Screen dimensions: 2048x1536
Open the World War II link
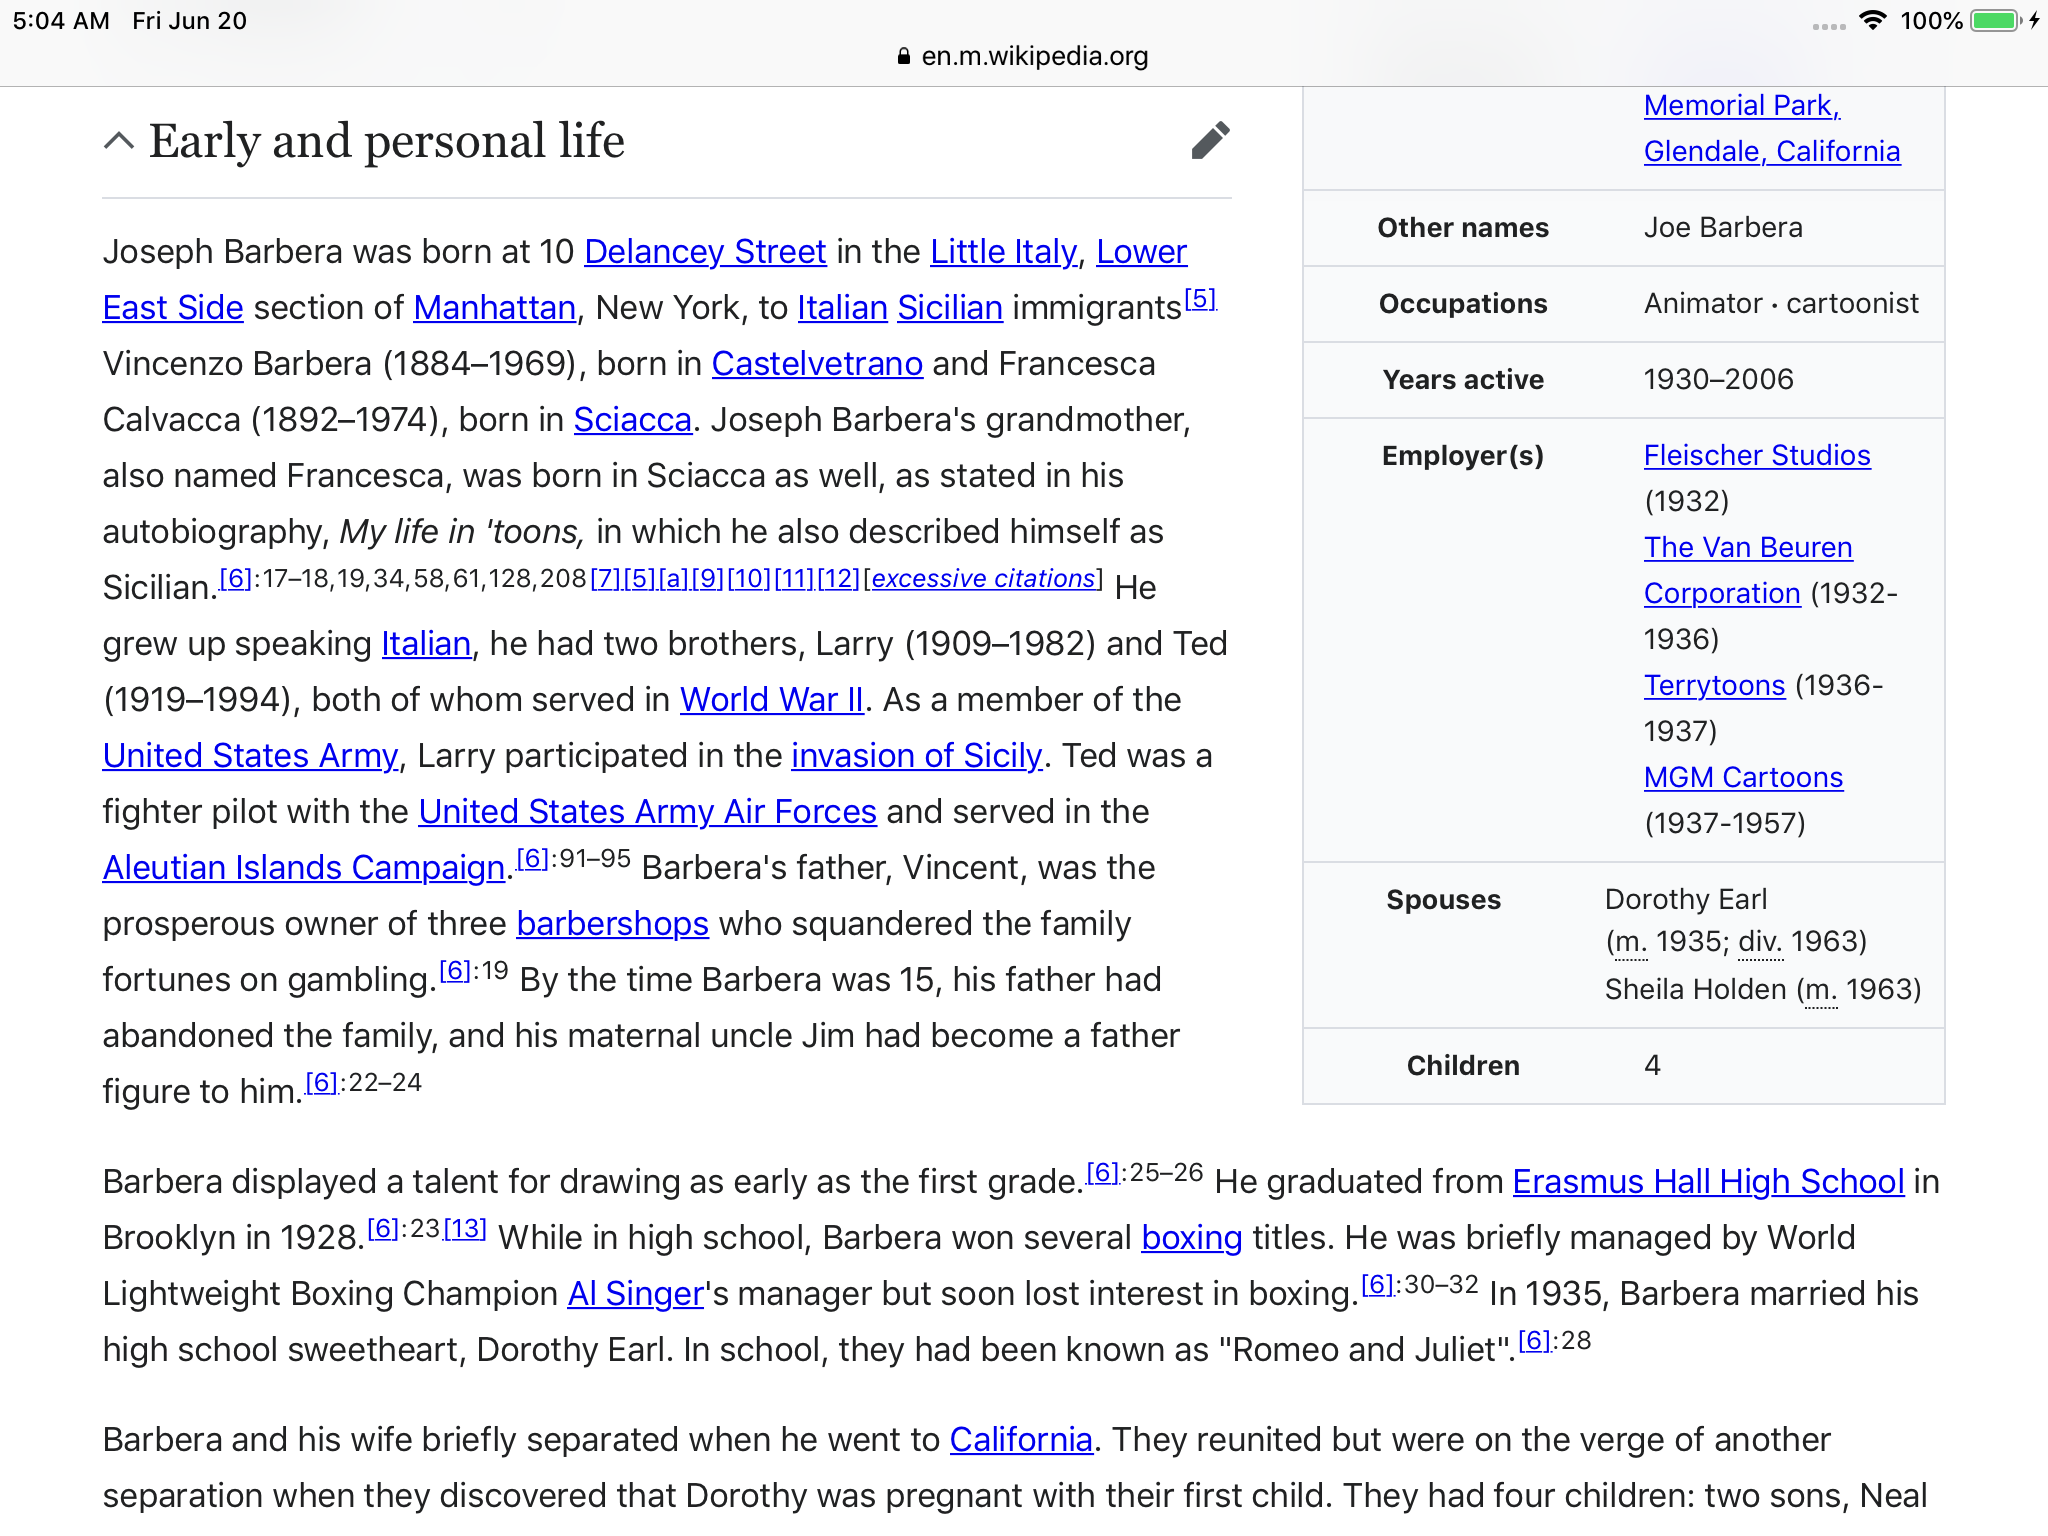pos(772,699)
